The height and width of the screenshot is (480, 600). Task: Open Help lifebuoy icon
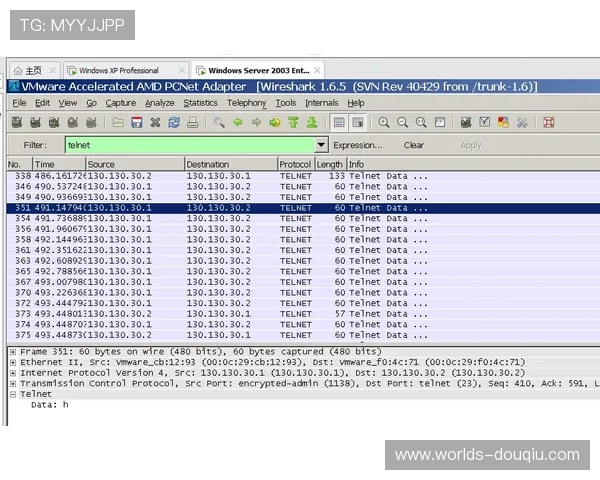click(549, 122)
